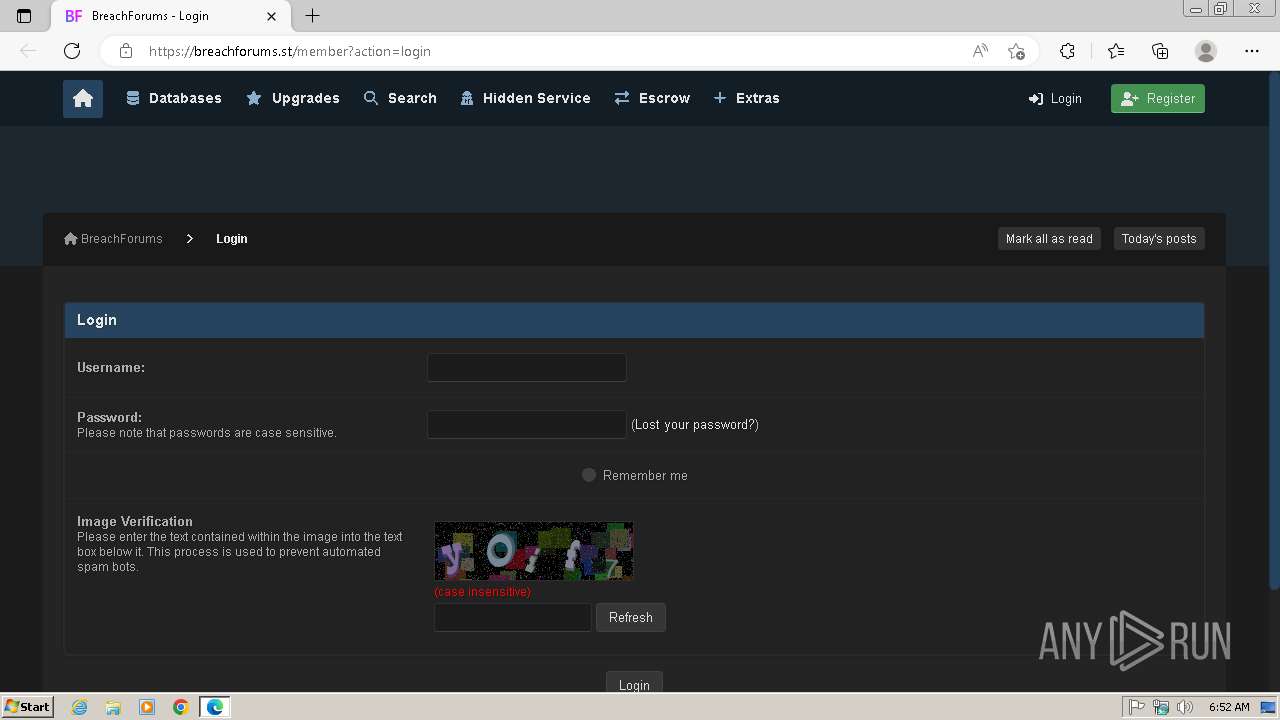Click the Escrow exchange arrows icon
The image size is (1280, 720).
(x=622, y=98)
